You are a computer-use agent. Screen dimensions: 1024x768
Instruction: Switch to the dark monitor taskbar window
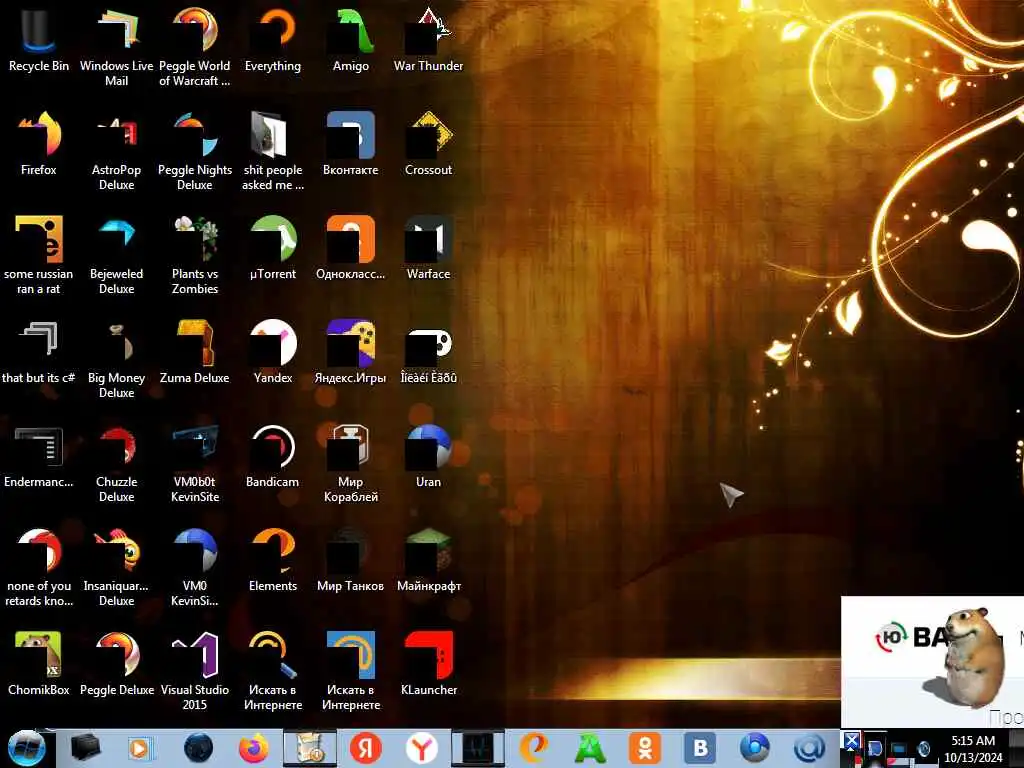point(478,748)
